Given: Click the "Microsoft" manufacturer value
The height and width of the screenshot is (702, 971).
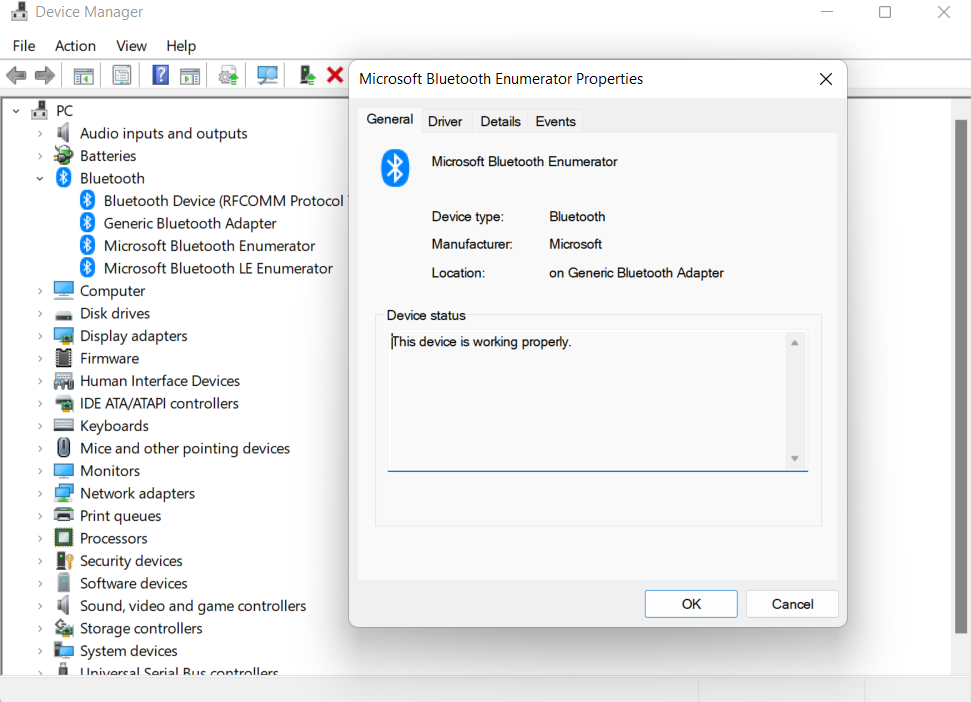Looking at the screenshot, I should click(x=575, y=245).
